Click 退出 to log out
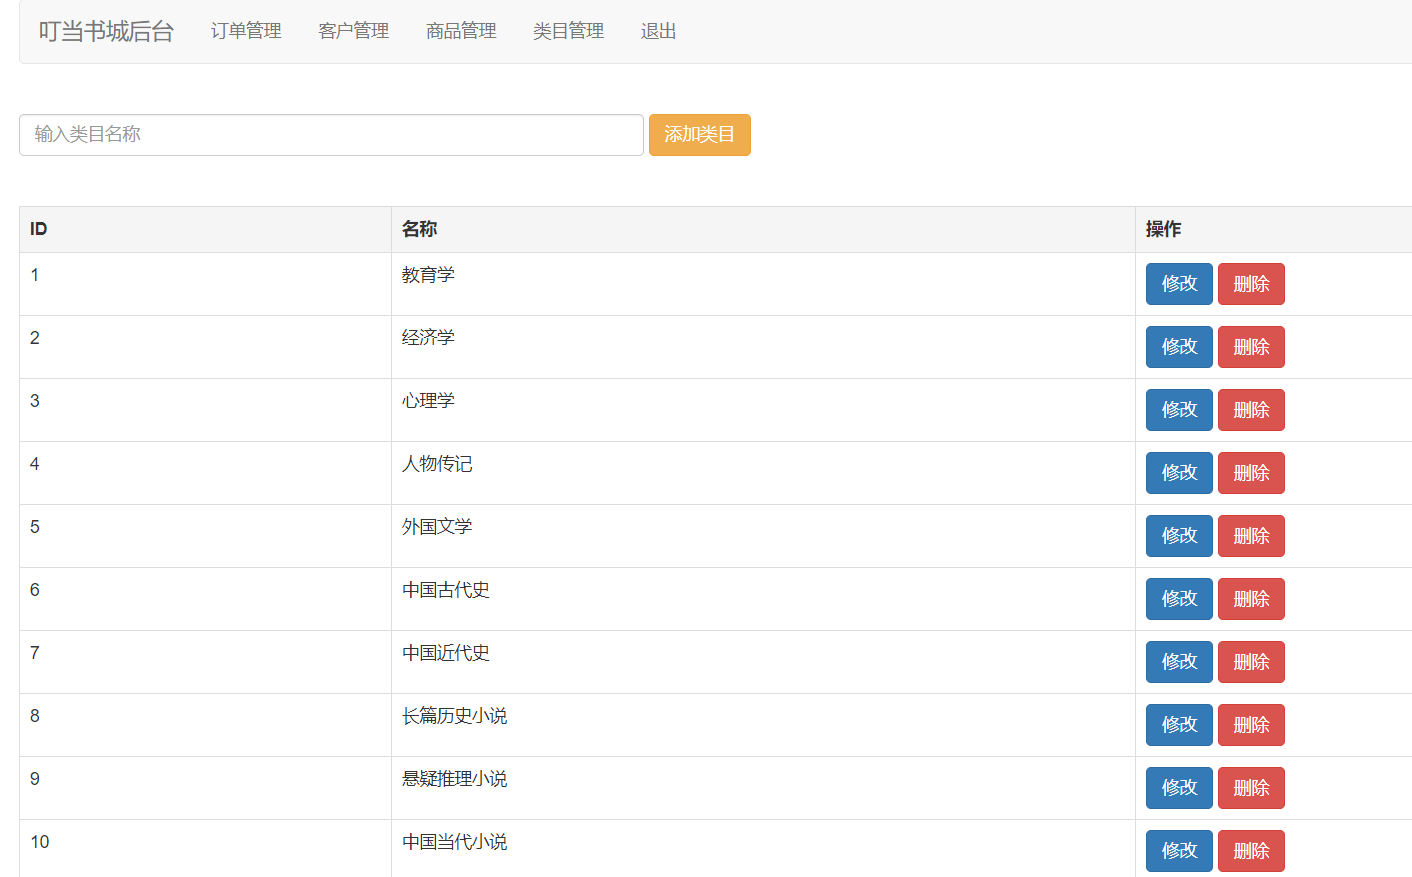Viewport: 1412px width, 877px height. [658, 31]
